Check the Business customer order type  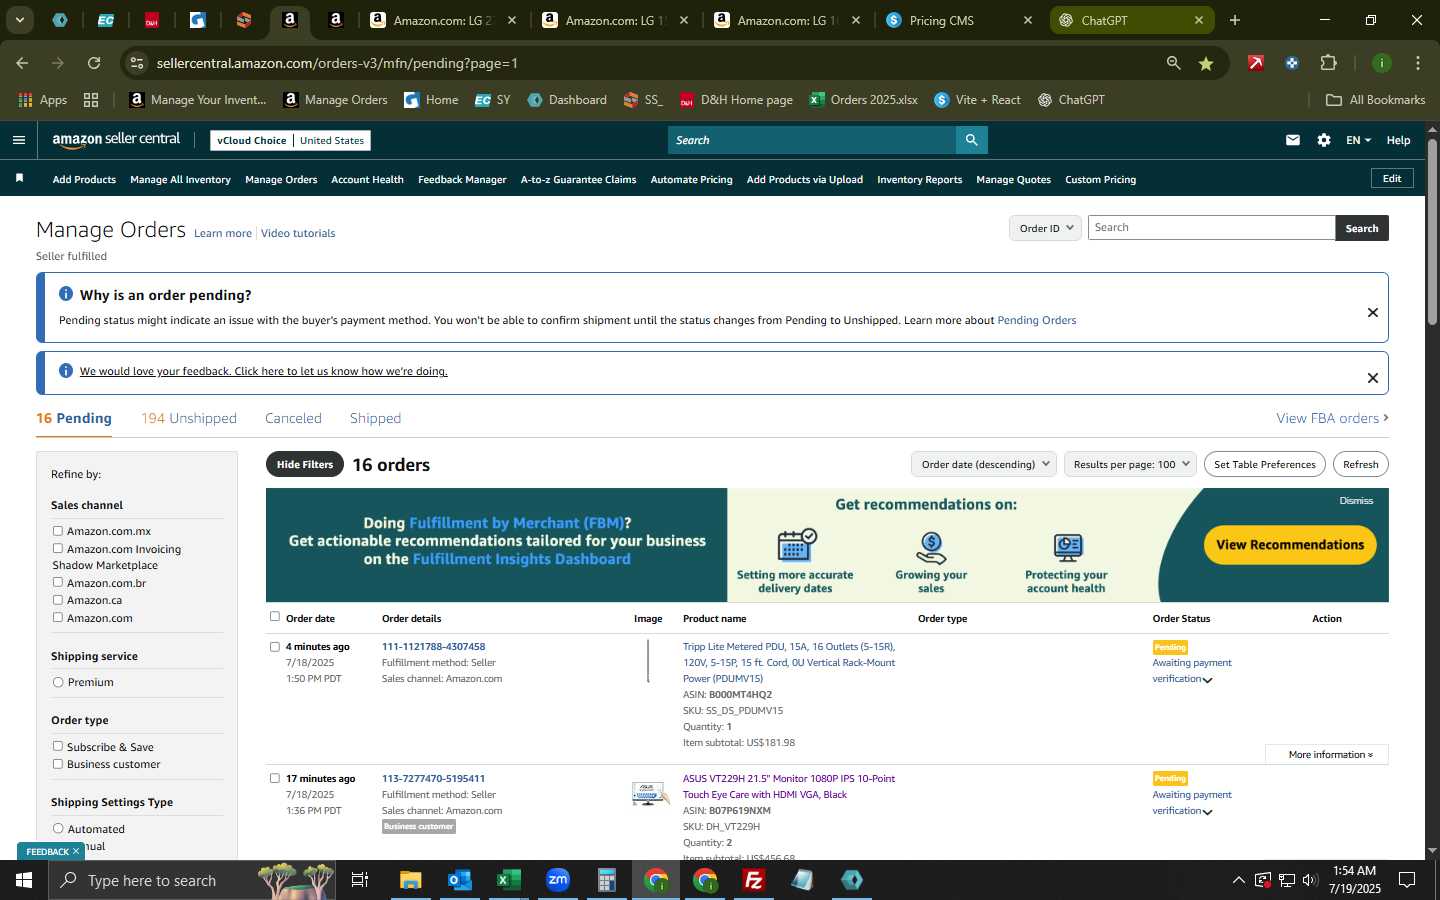[x=58, y=764]
